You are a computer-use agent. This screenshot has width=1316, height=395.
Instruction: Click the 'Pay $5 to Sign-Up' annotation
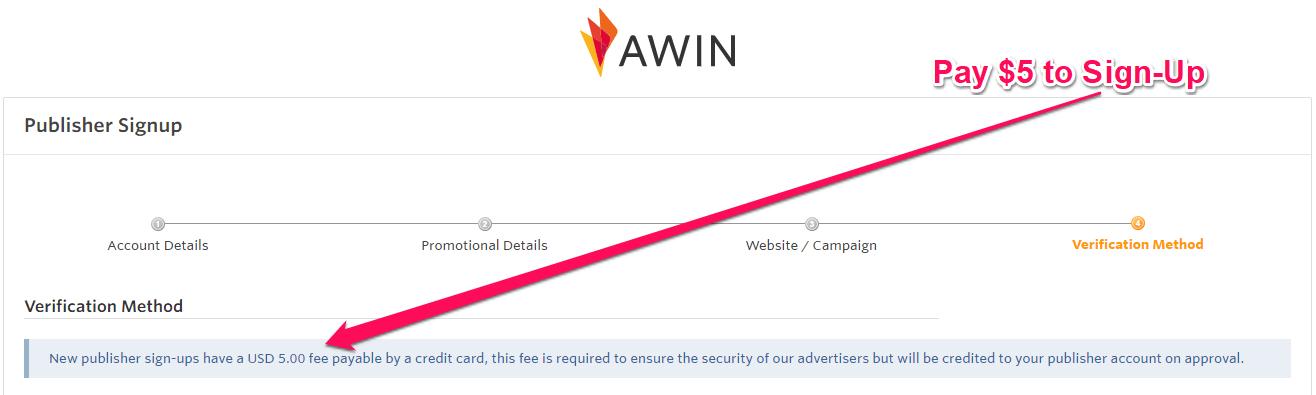click(x=1070, y=72)
